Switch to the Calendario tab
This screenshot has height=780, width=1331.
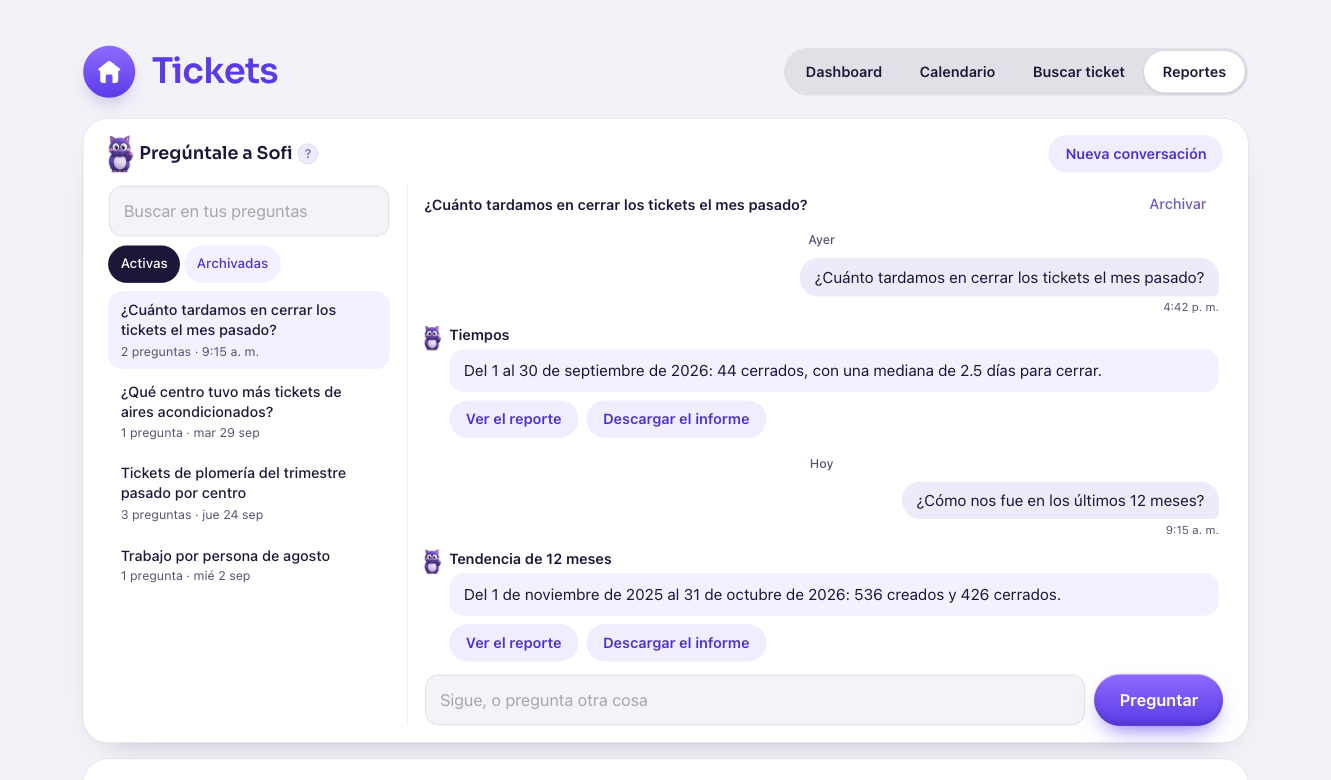pos(957,72)
